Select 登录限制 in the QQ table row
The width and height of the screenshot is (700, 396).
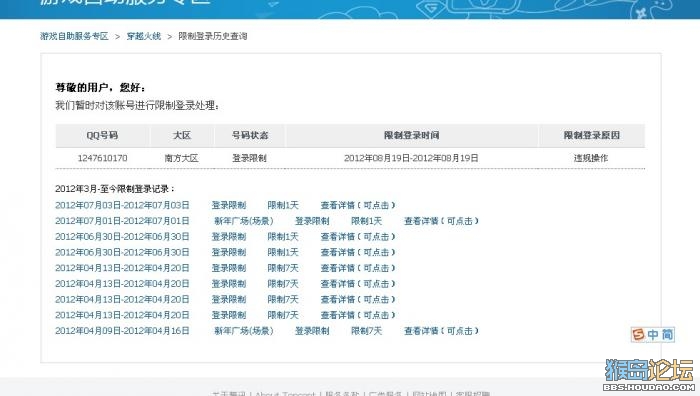pos(250,158)
